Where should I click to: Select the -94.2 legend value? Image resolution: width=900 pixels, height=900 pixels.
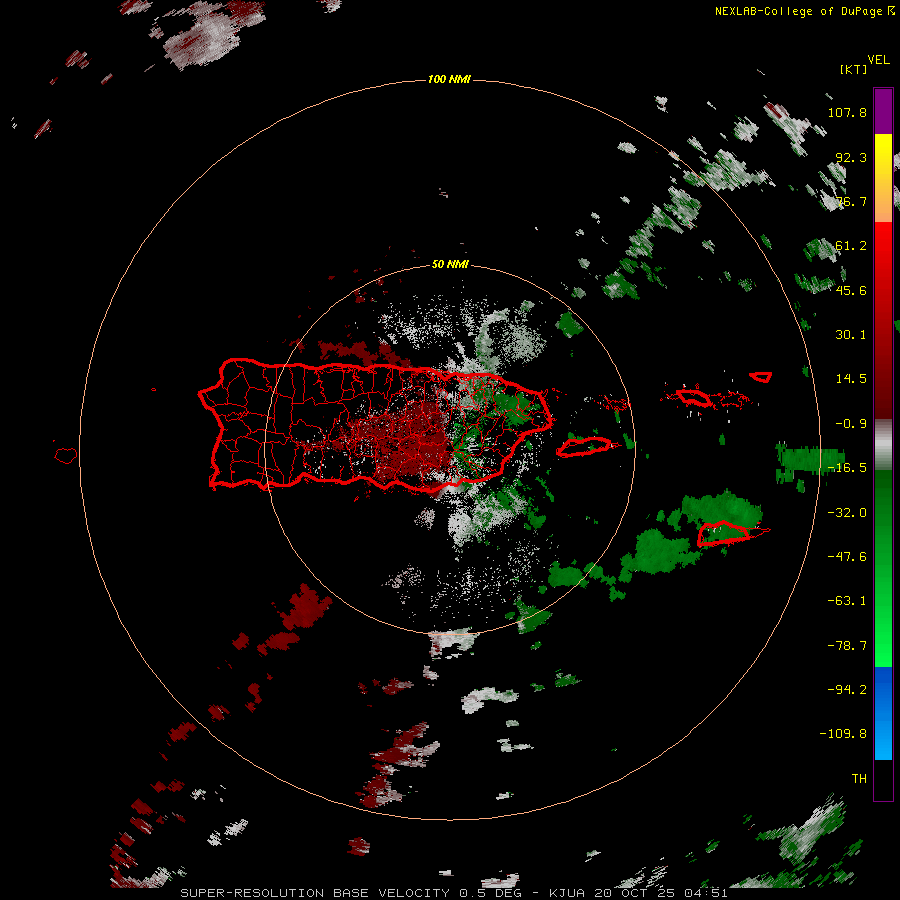point(847,690)
